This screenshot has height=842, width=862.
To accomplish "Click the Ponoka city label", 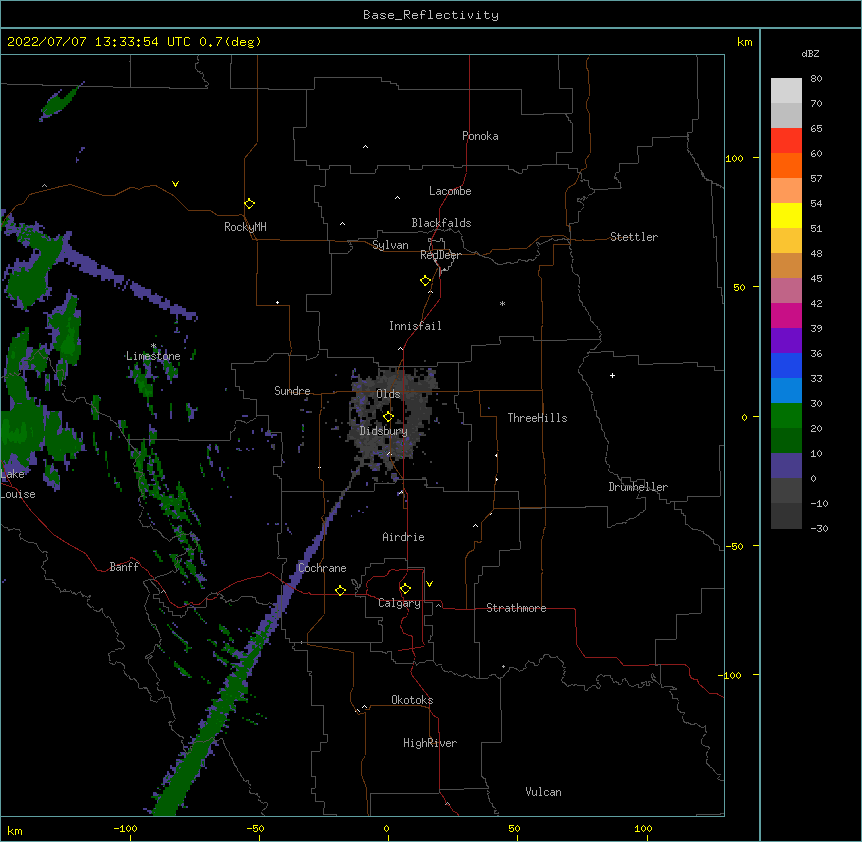I will 480,136.
